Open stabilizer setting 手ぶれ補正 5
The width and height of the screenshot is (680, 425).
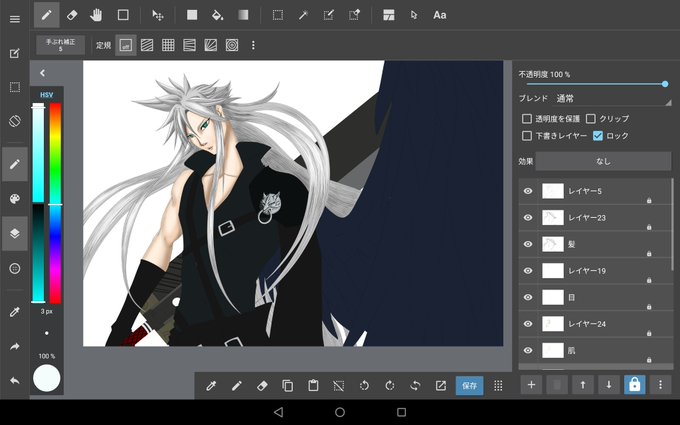(60, 45)
